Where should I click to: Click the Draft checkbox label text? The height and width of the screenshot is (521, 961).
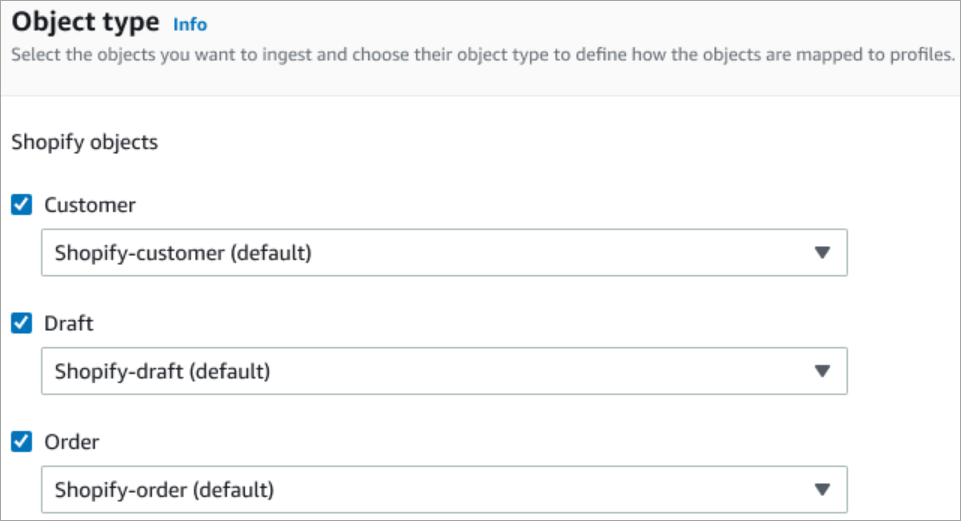click(69, 323)
